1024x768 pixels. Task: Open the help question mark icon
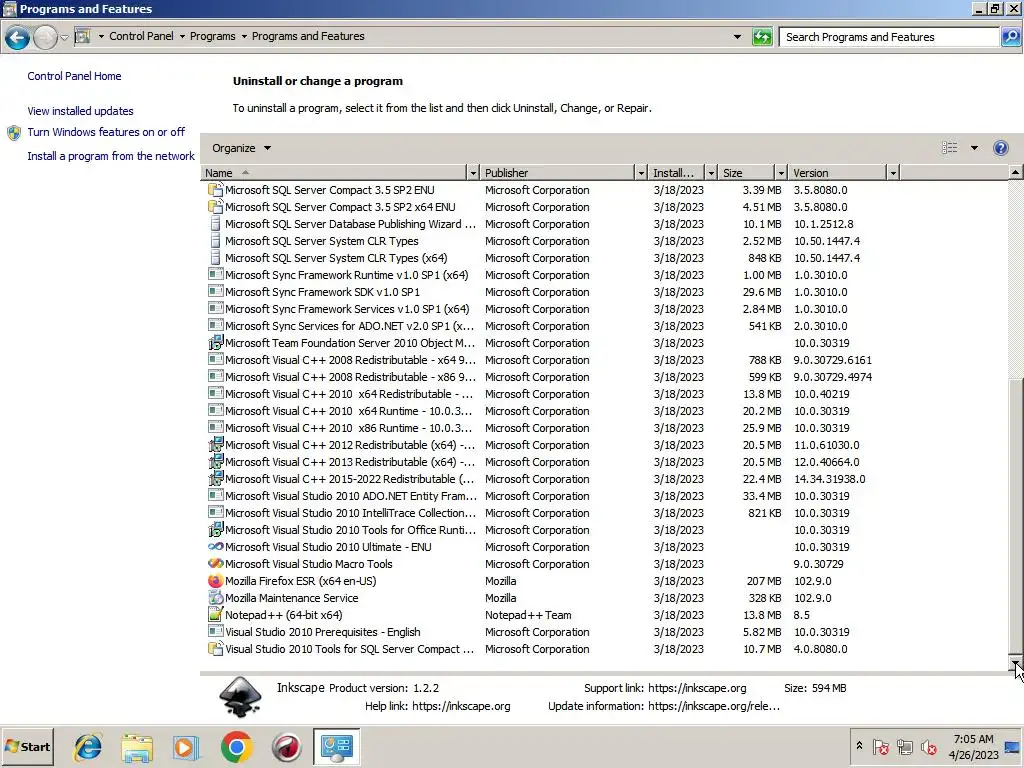coord(1000,148)
